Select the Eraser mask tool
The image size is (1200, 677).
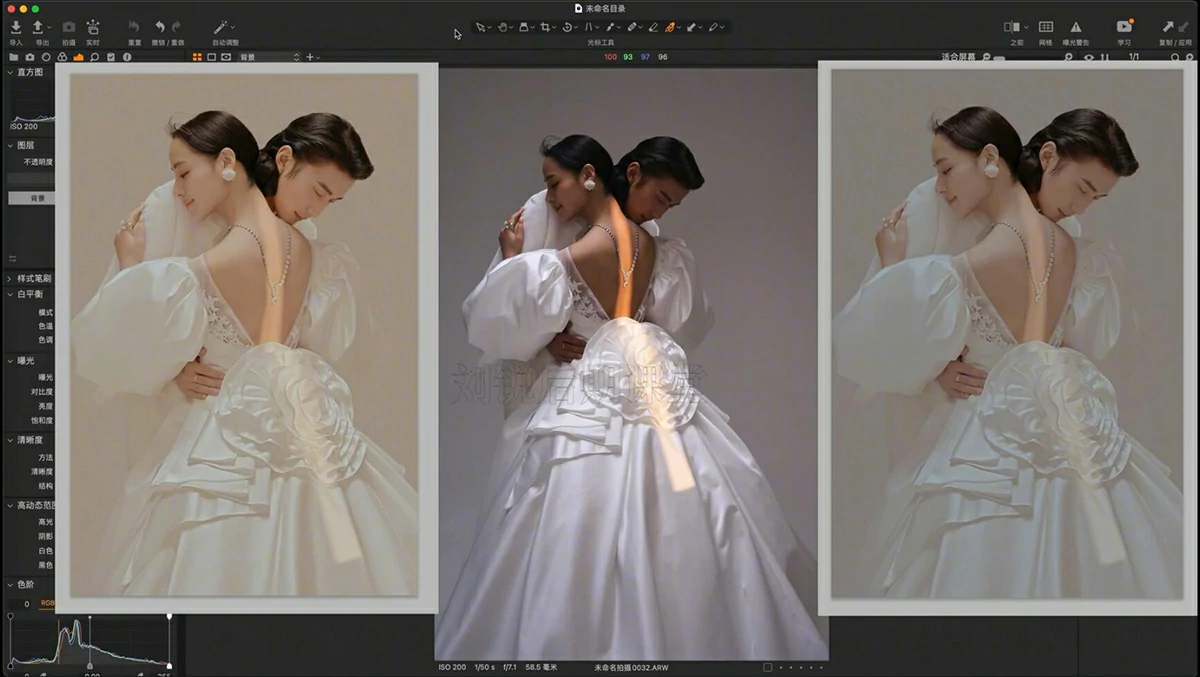(x=653, y=27)
